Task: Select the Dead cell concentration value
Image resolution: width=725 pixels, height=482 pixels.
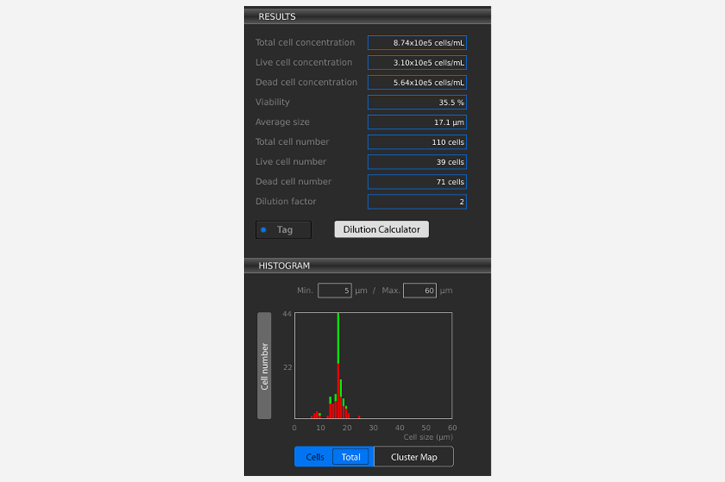Action: pos(417,82)
